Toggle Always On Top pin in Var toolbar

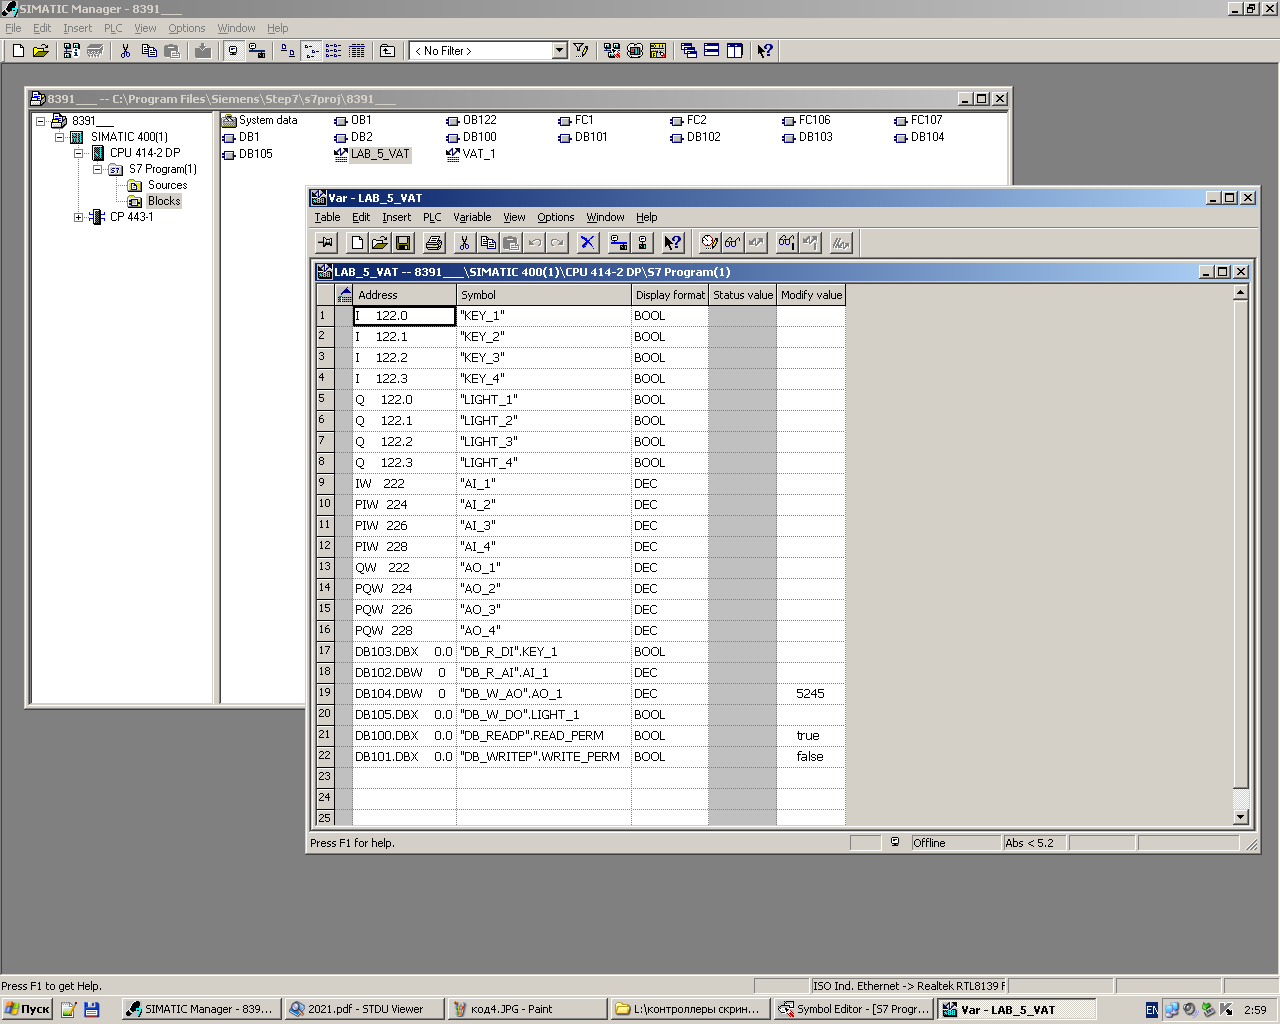pyautogui.click(x=326, y=243)
